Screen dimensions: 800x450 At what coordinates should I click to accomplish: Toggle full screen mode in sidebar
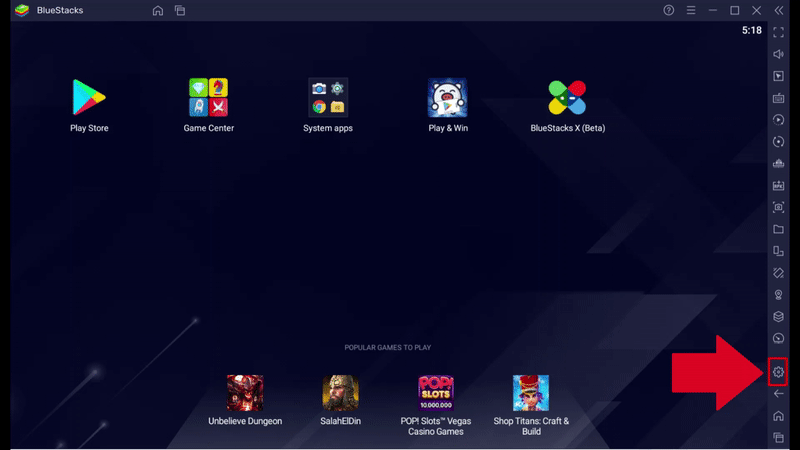click(x=778, y=33)
